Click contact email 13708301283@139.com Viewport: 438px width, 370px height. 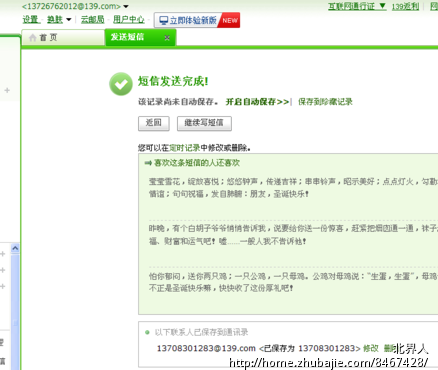pyautogui.click(x=206, y=348)
